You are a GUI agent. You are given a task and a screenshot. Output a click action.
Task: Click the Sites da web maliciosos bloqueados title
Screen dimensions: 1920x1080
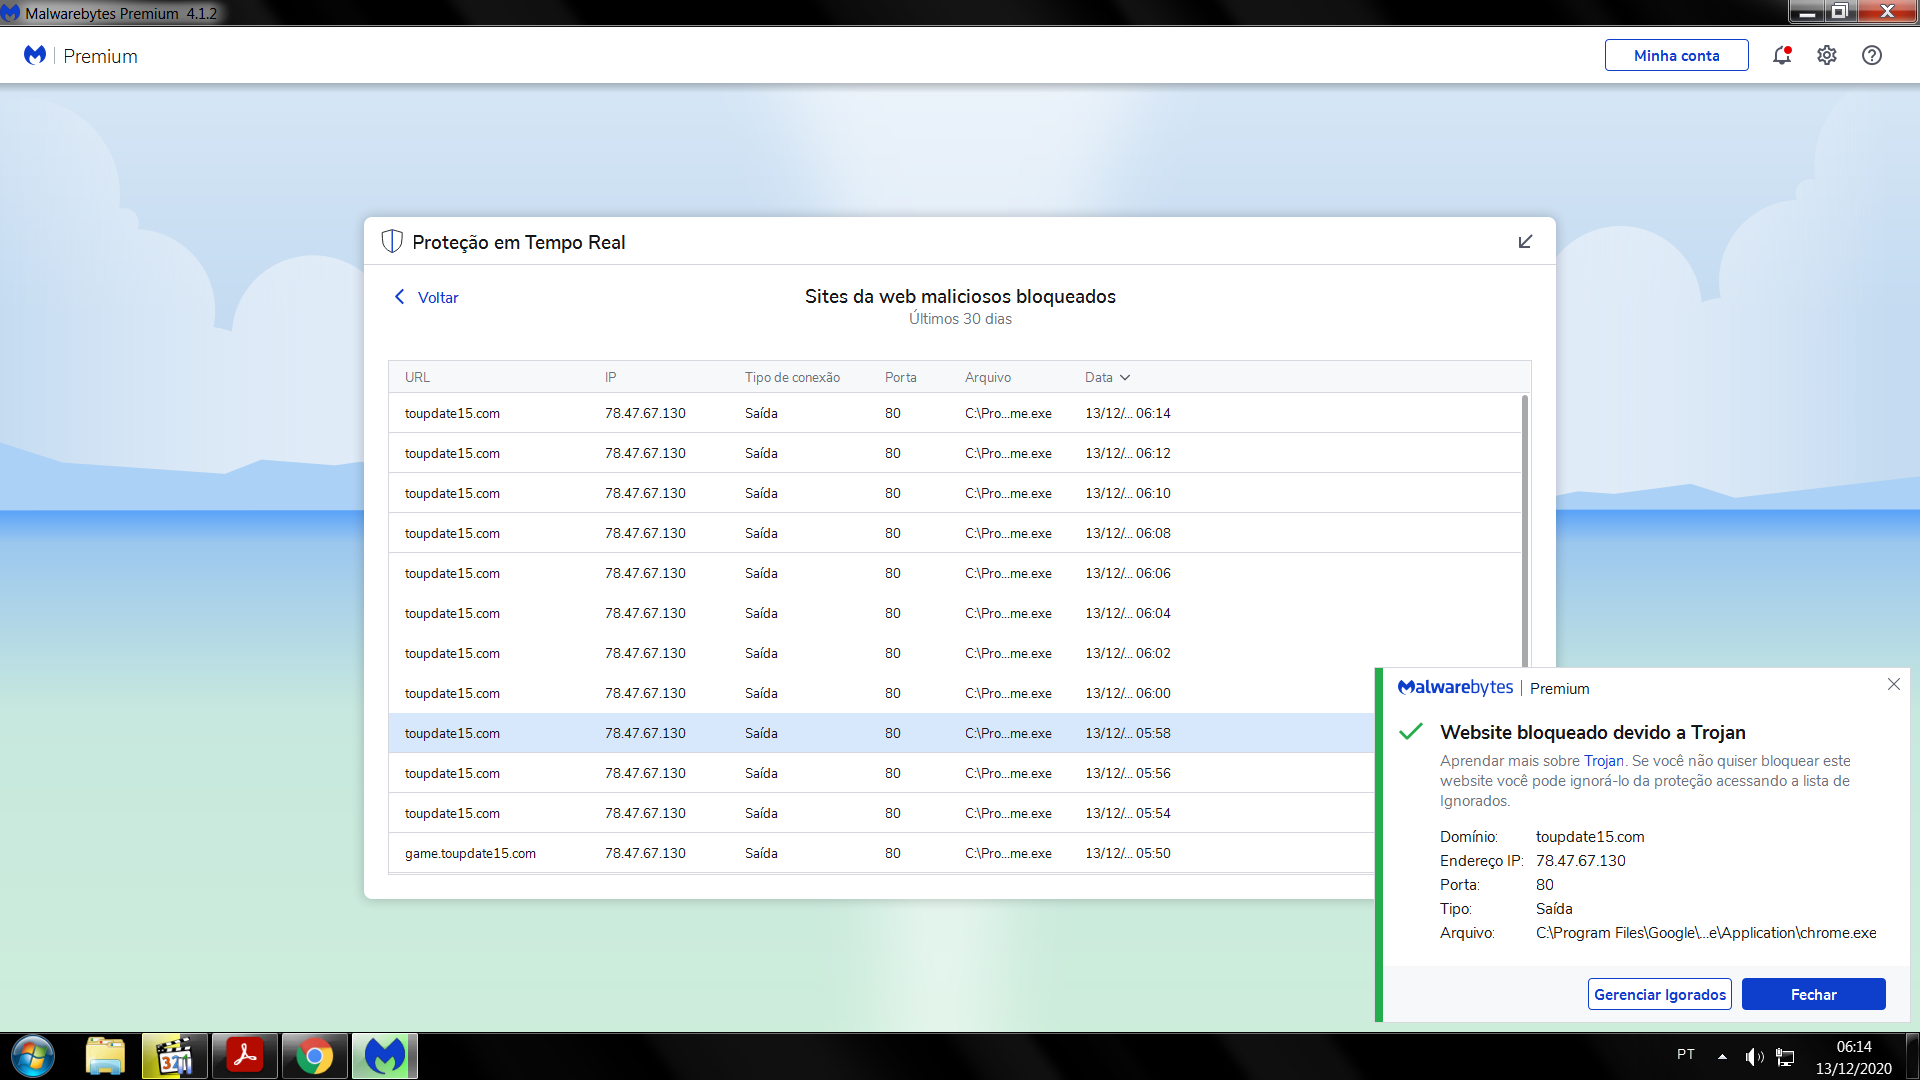960,296
